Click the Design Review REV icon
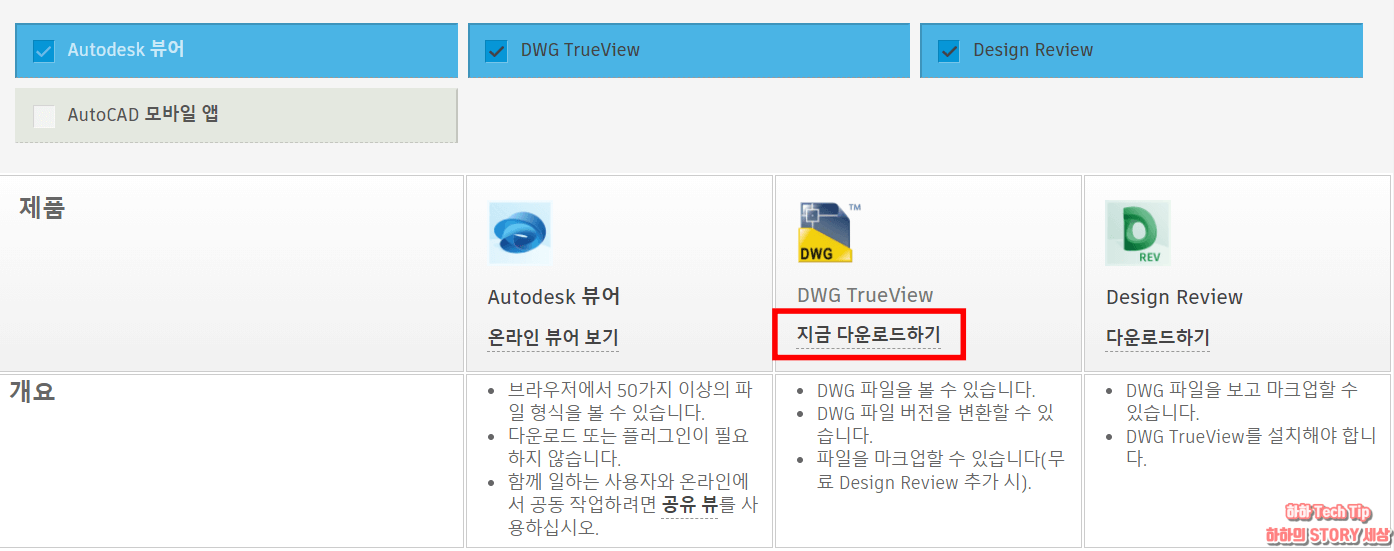Screen dimensions: 1394x551 pos(1138,232)
